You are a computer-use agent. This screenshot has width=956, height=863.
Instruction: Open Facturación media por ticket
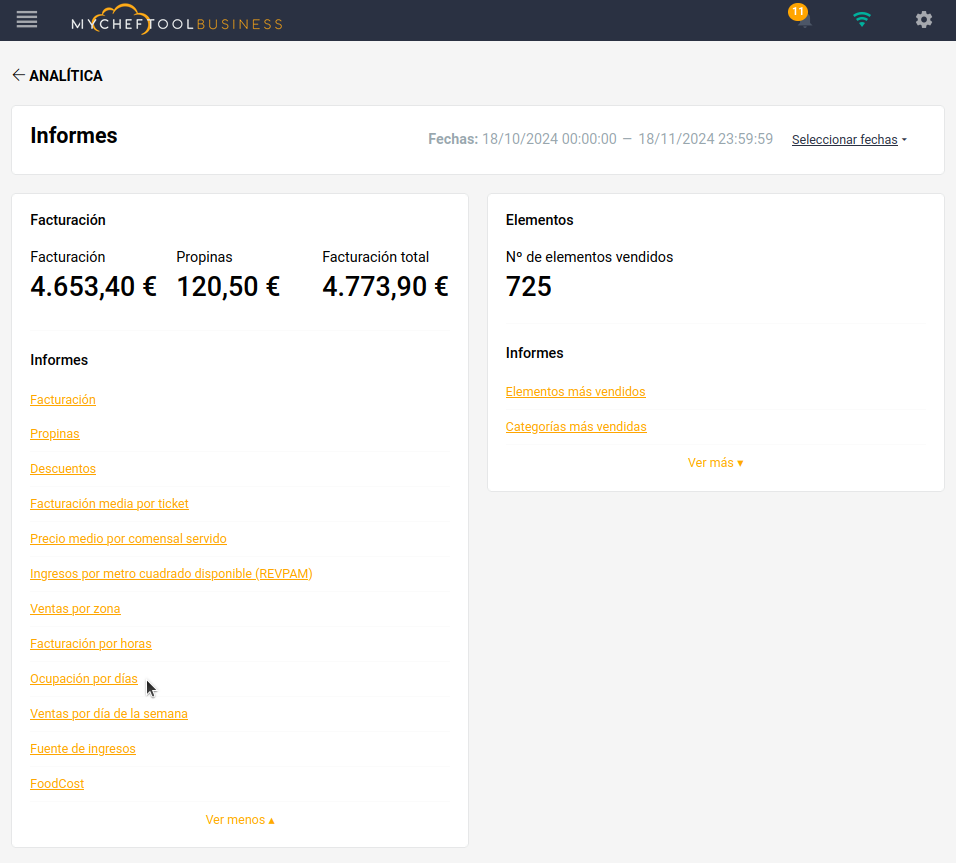[x=109, y=504]
